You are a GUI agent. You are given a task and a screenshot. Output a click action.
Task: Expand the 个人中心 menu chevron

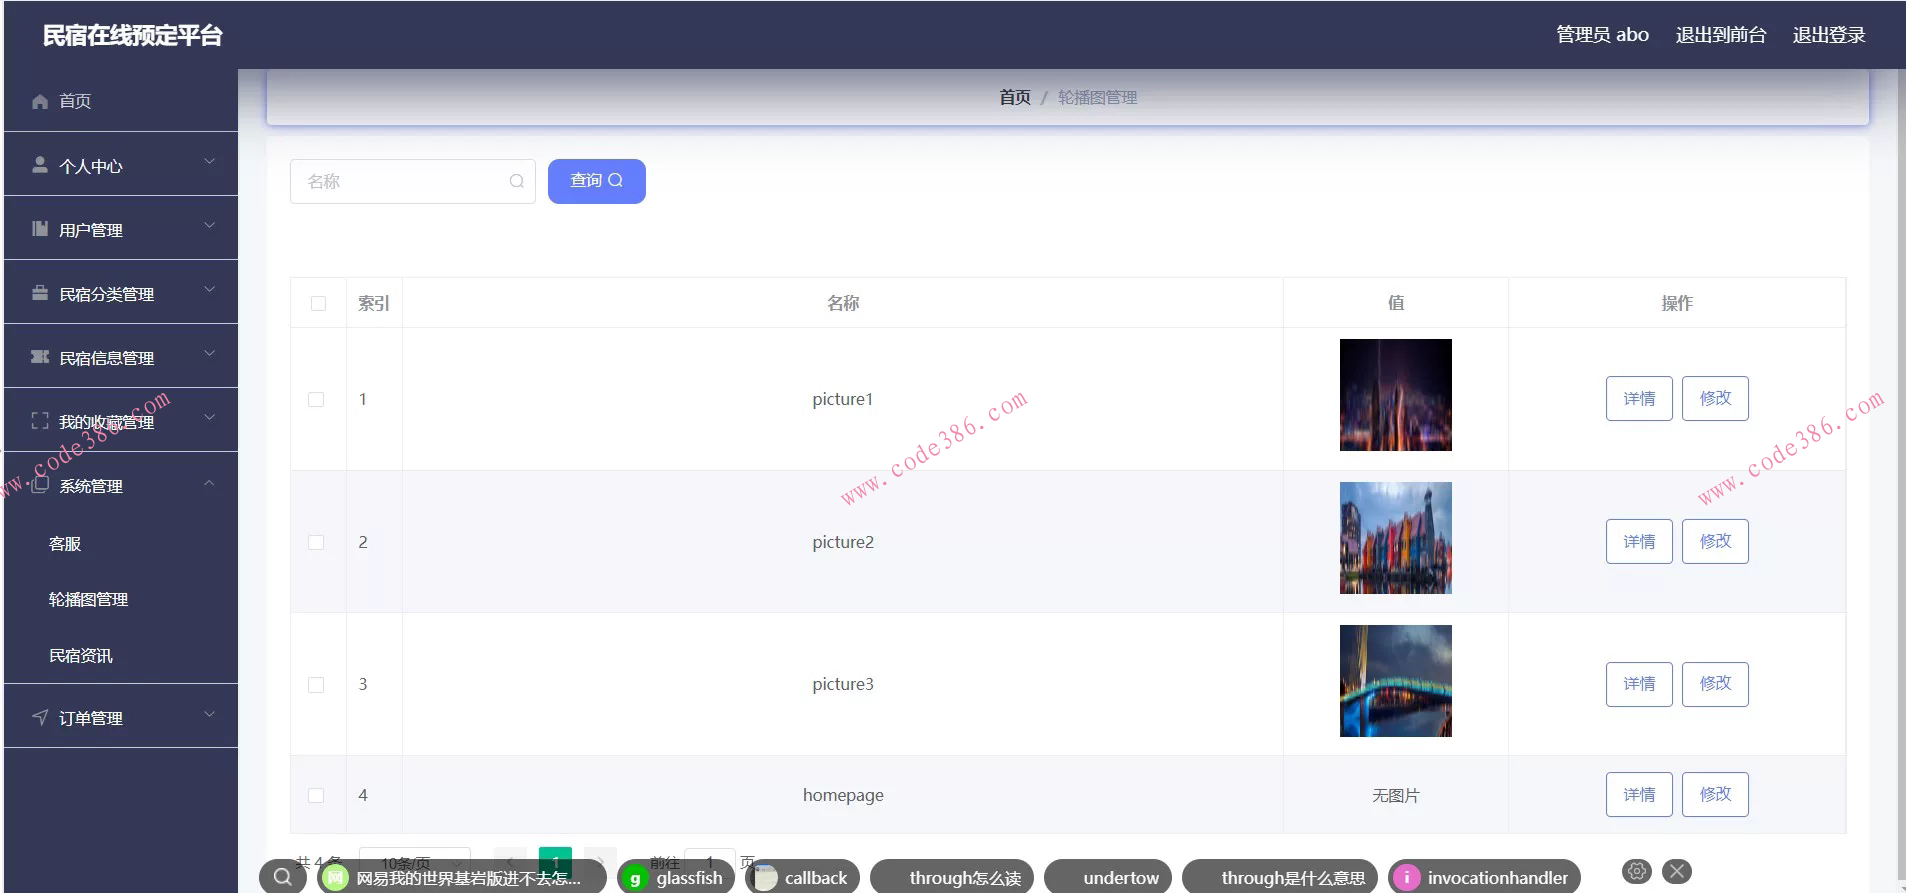pyautogui.click(x=209, y=162)
